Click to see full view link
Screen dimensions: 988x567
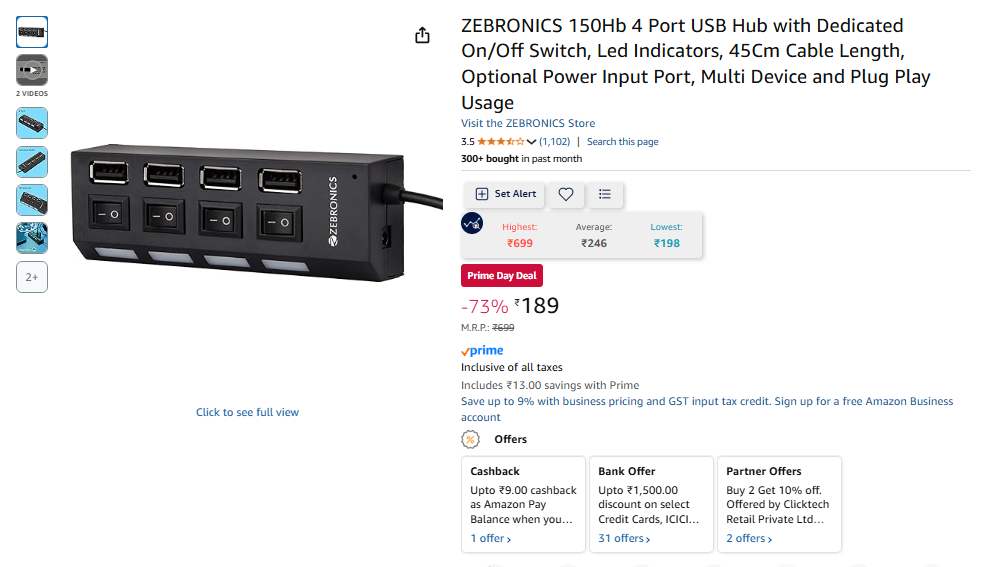coord(247,412)
